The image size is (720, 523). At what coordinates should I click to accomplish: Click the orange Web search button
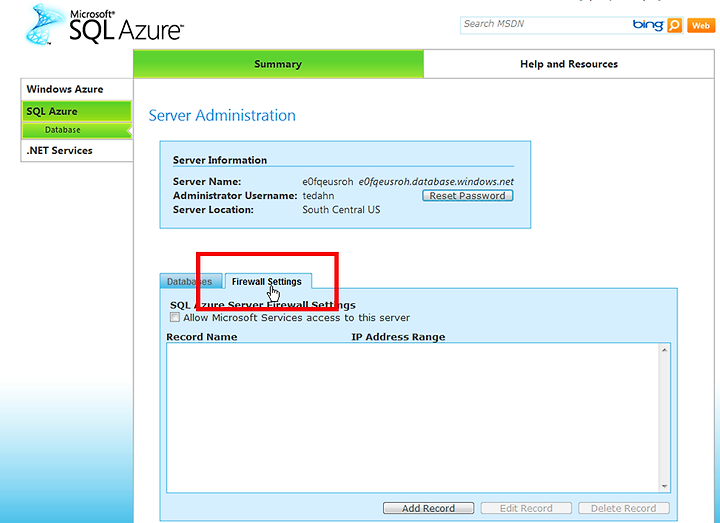[701, 26]
